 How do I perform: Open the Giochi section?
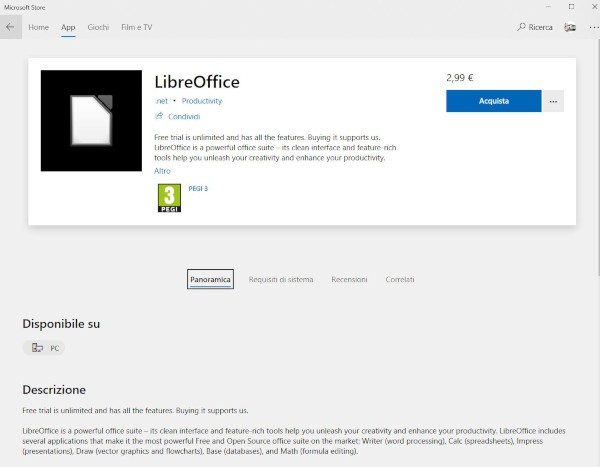click(x=98, y=27)
